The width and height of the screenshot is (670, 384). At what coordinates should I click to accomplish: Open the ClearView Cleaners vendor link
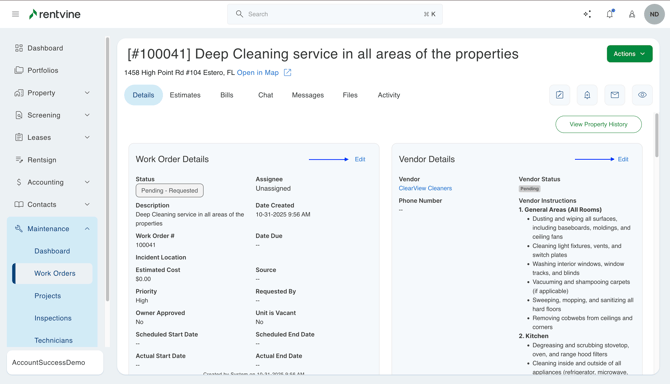coord(425,188)
